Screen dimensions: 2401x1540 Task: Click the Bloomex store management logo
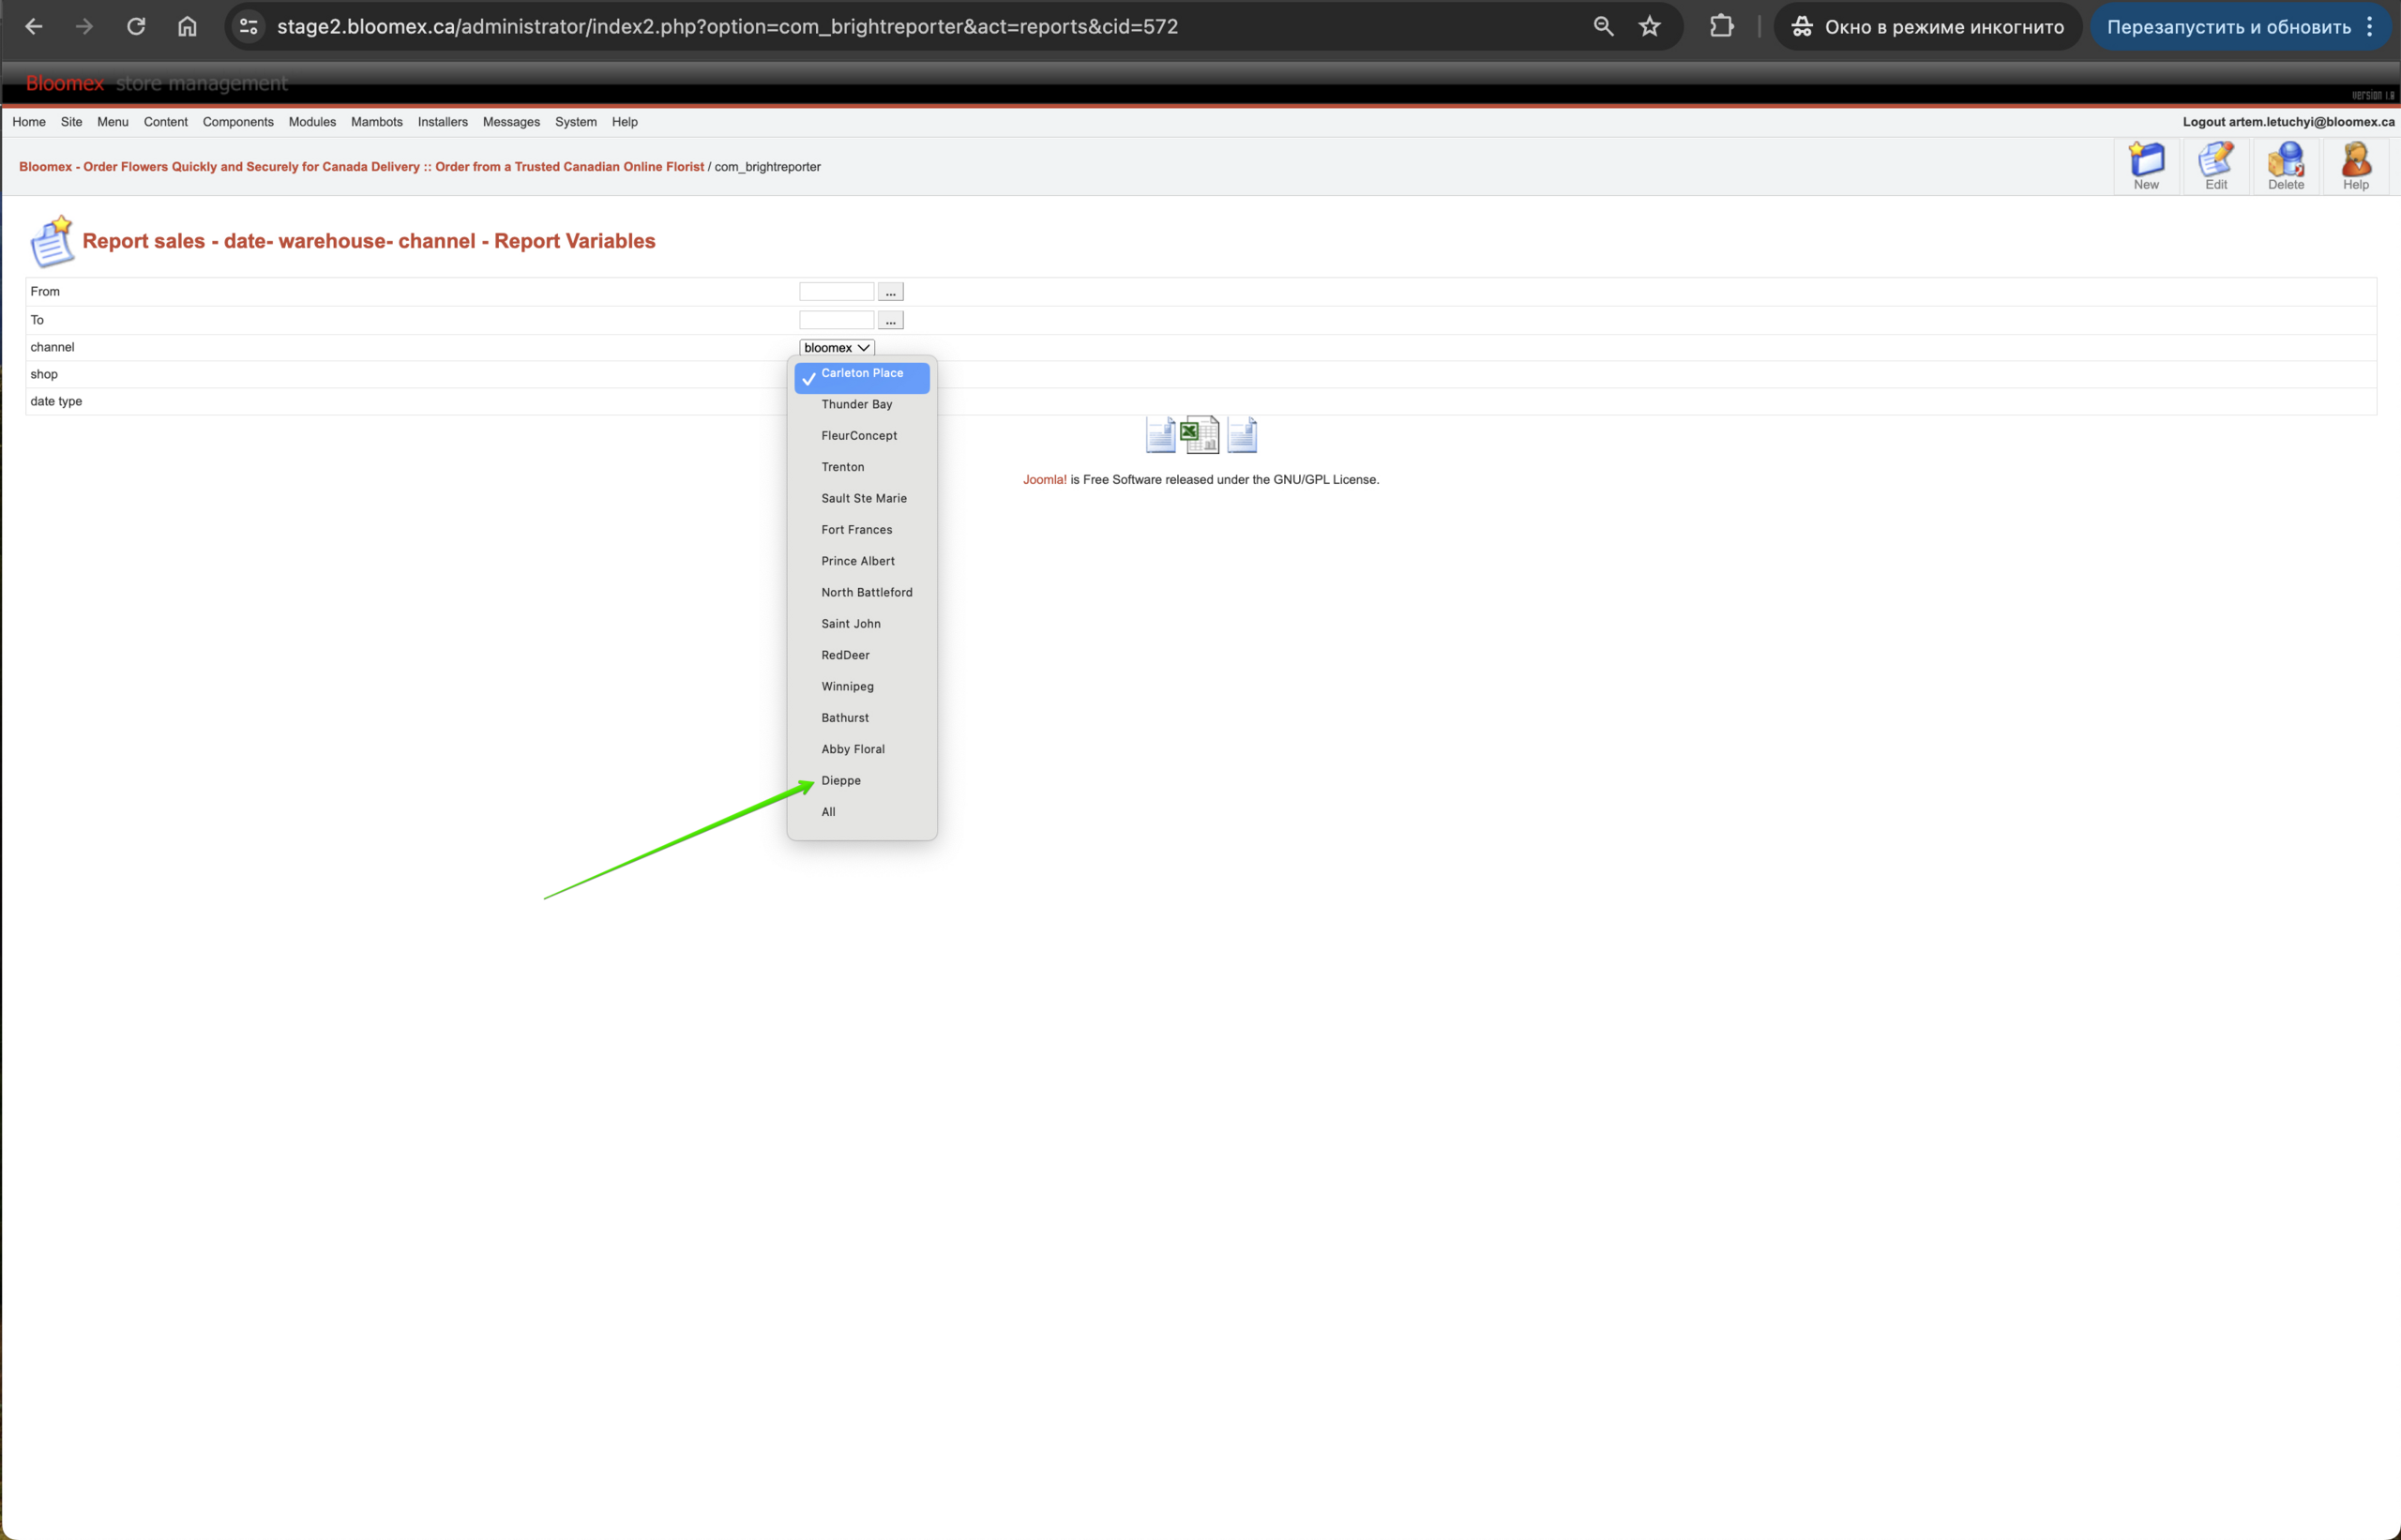click(x=156, y=83)
